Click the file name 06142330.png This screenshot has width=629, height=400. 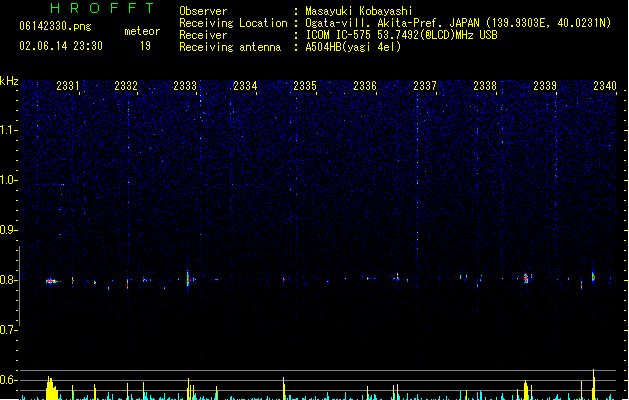(55, 26)
